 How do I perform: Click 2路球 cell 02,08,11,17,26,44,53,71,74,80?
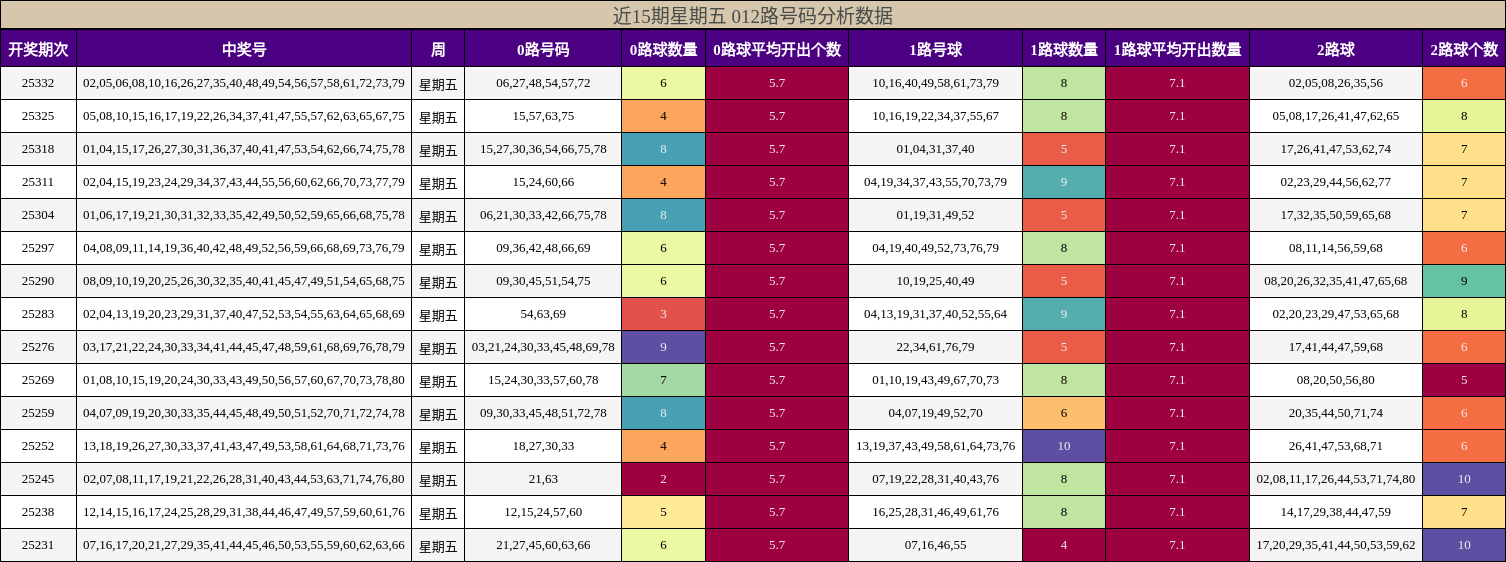pos(1336,479)
